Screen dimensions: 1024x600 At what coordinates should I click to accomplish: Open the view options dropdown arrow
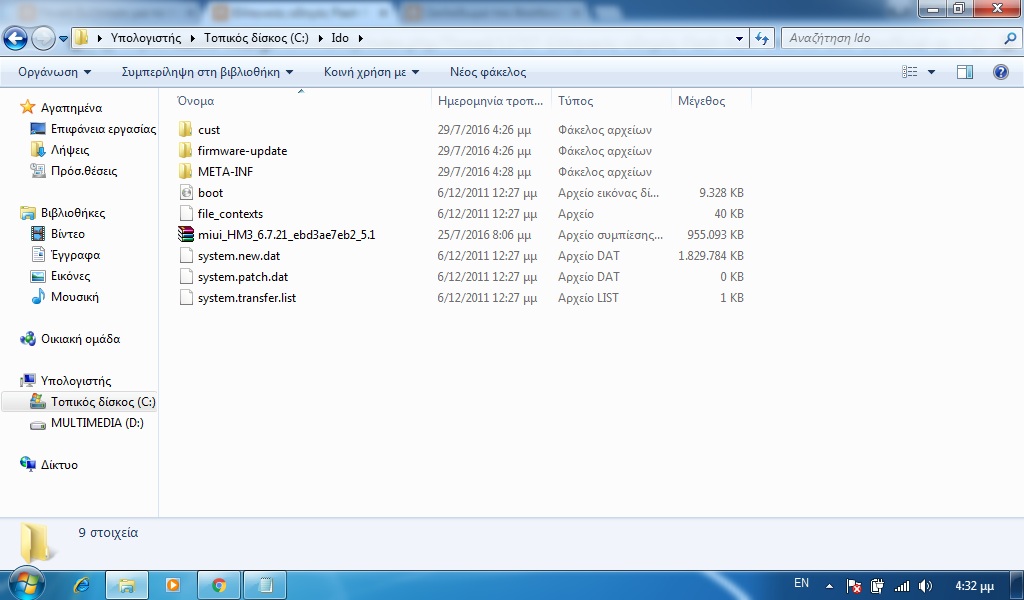pos(931,72)
